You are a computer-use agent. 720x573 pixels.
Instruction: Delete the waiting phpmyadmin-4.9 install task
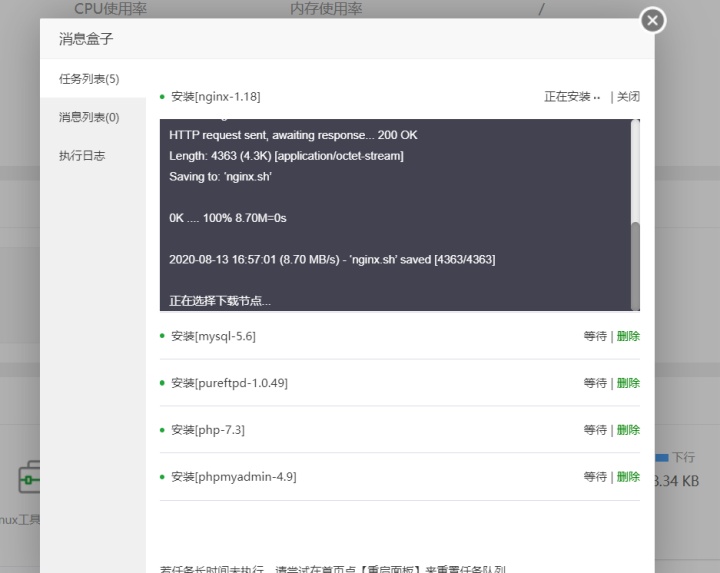628,477
